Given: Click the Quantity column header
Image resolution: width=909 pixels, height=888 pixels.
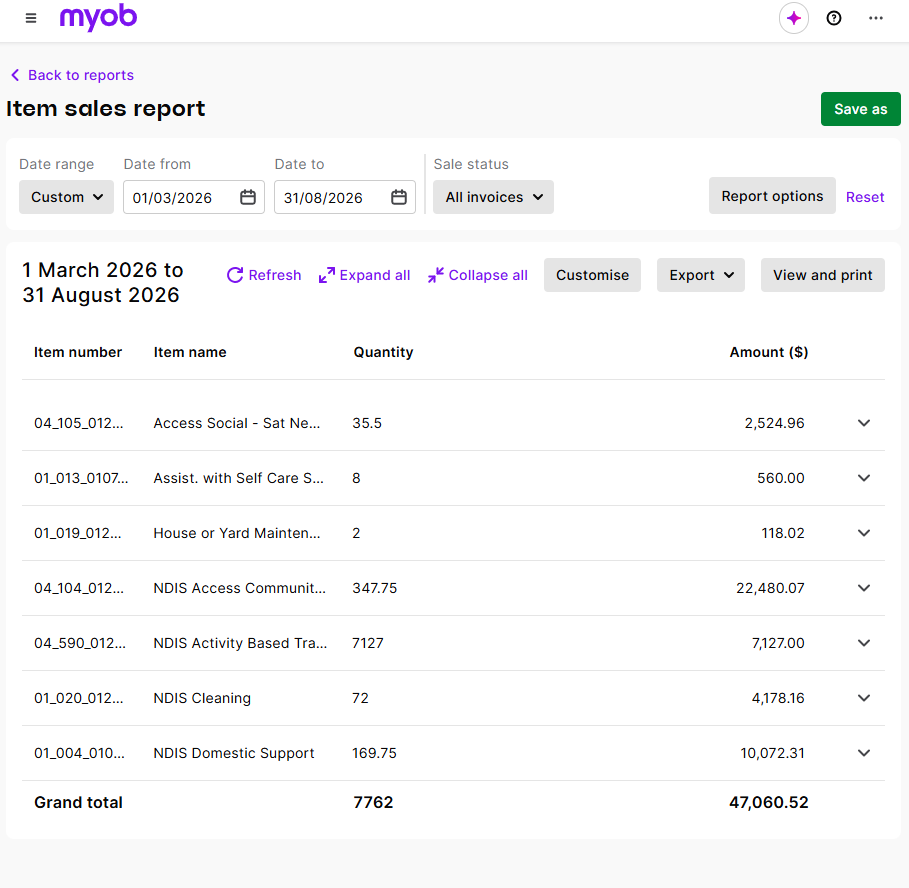Looking at the screenshot, I should pos(383,352).
